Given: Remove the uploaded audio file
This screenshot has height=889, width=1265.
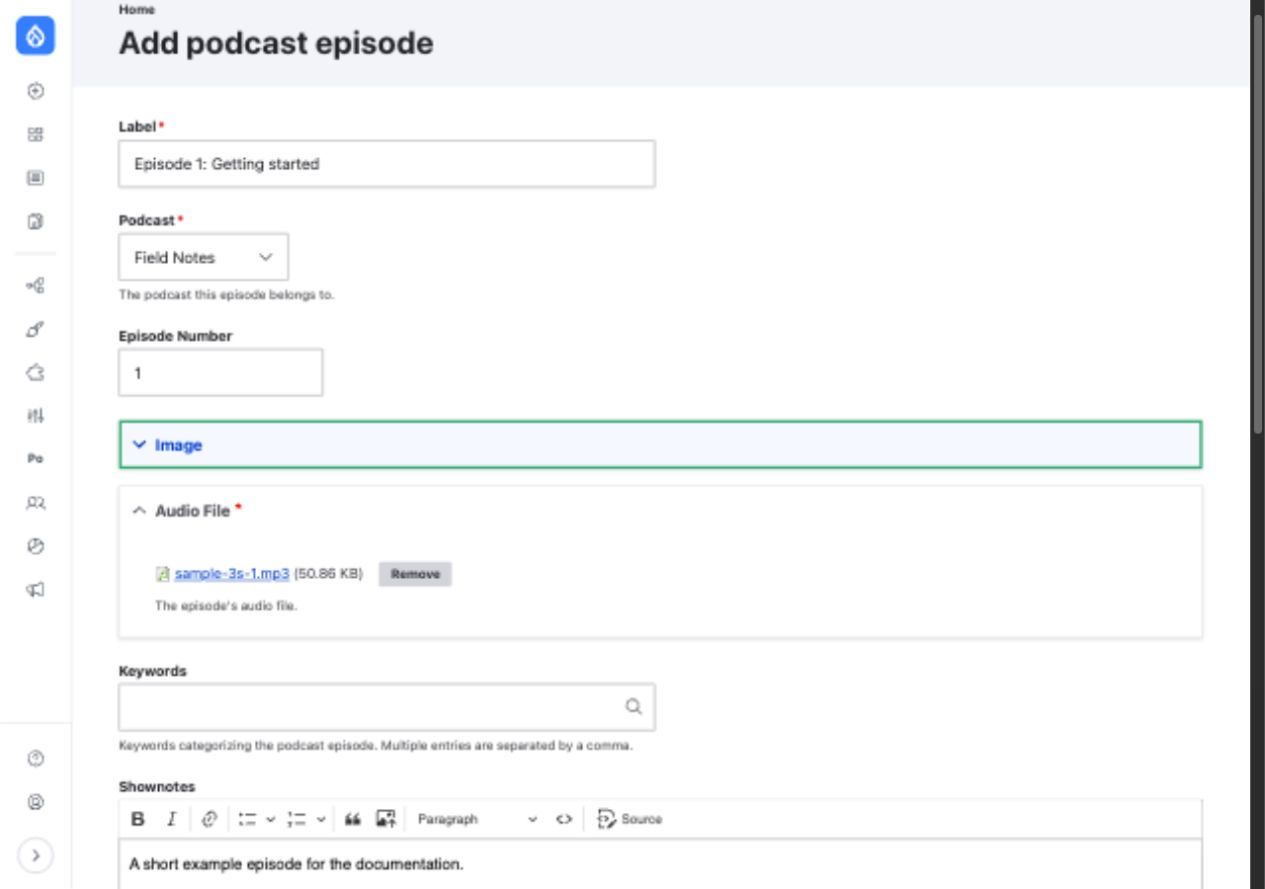Looking at the screenshot, I should click(415, 574).
